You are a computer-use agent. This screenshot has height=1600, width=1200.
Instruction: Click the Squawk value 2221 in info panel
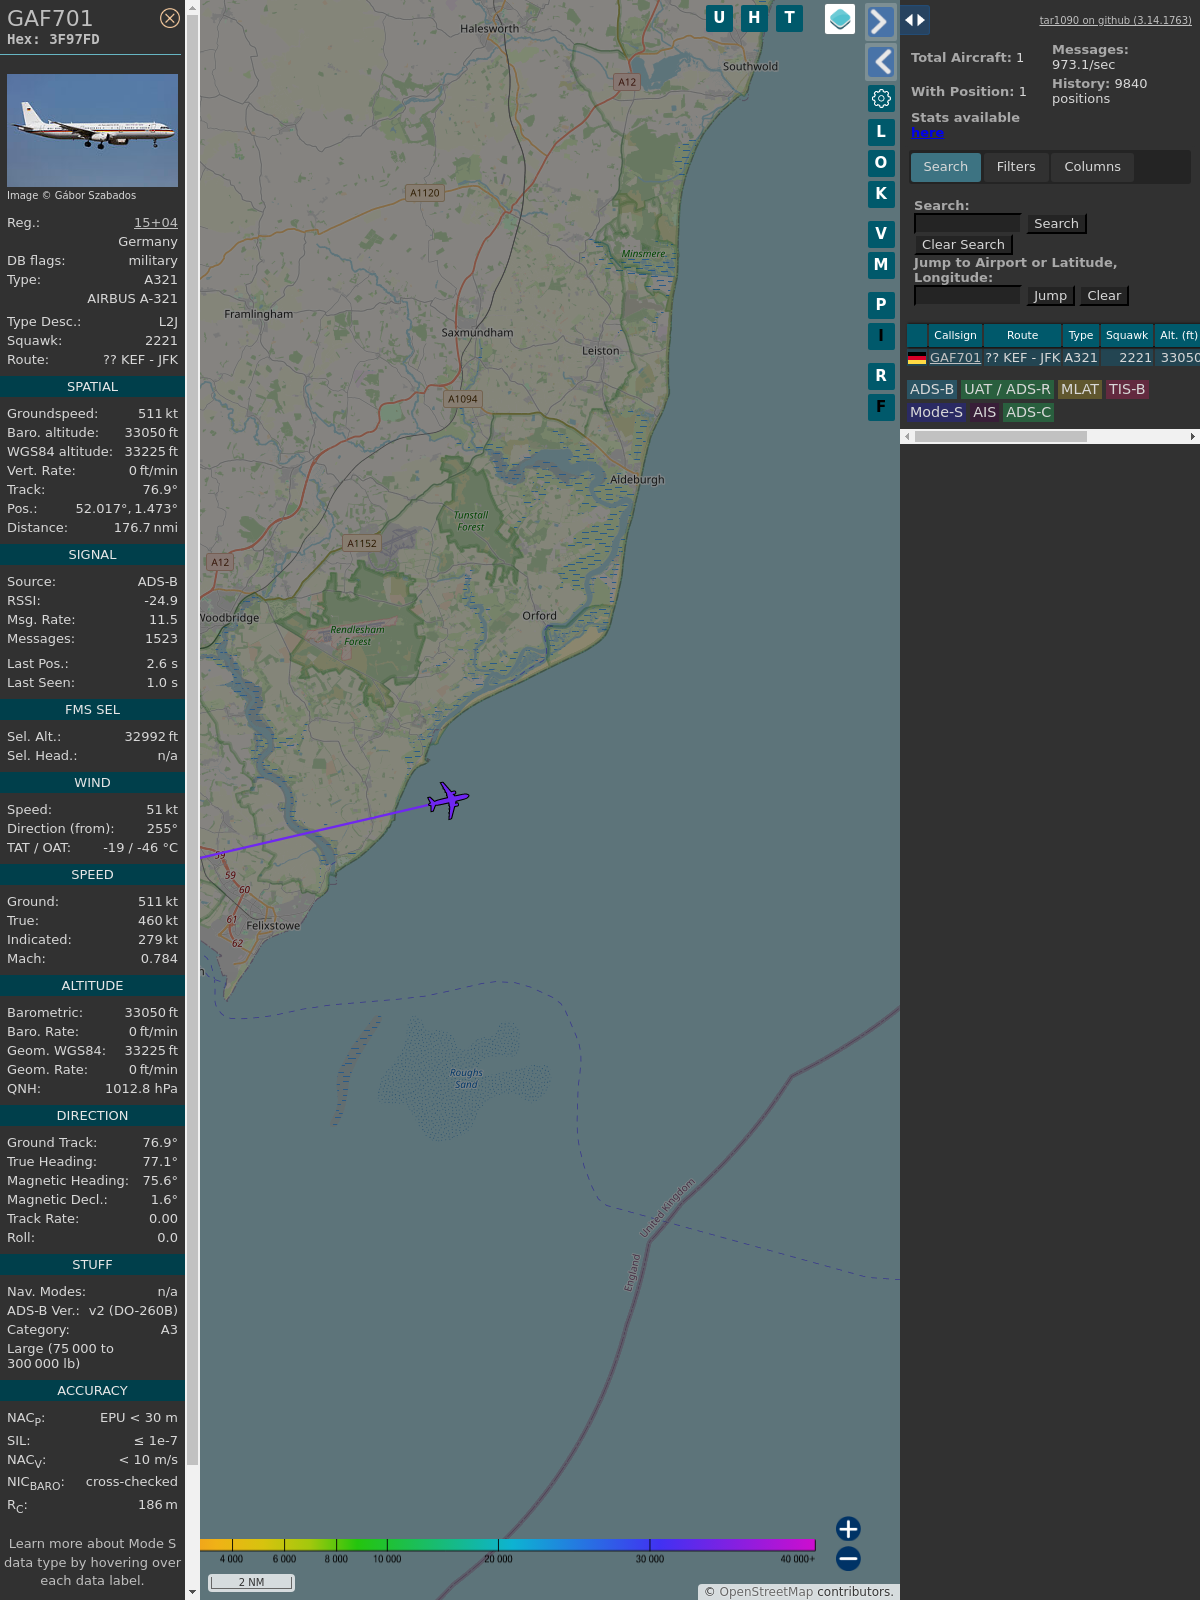pos(161,341)
